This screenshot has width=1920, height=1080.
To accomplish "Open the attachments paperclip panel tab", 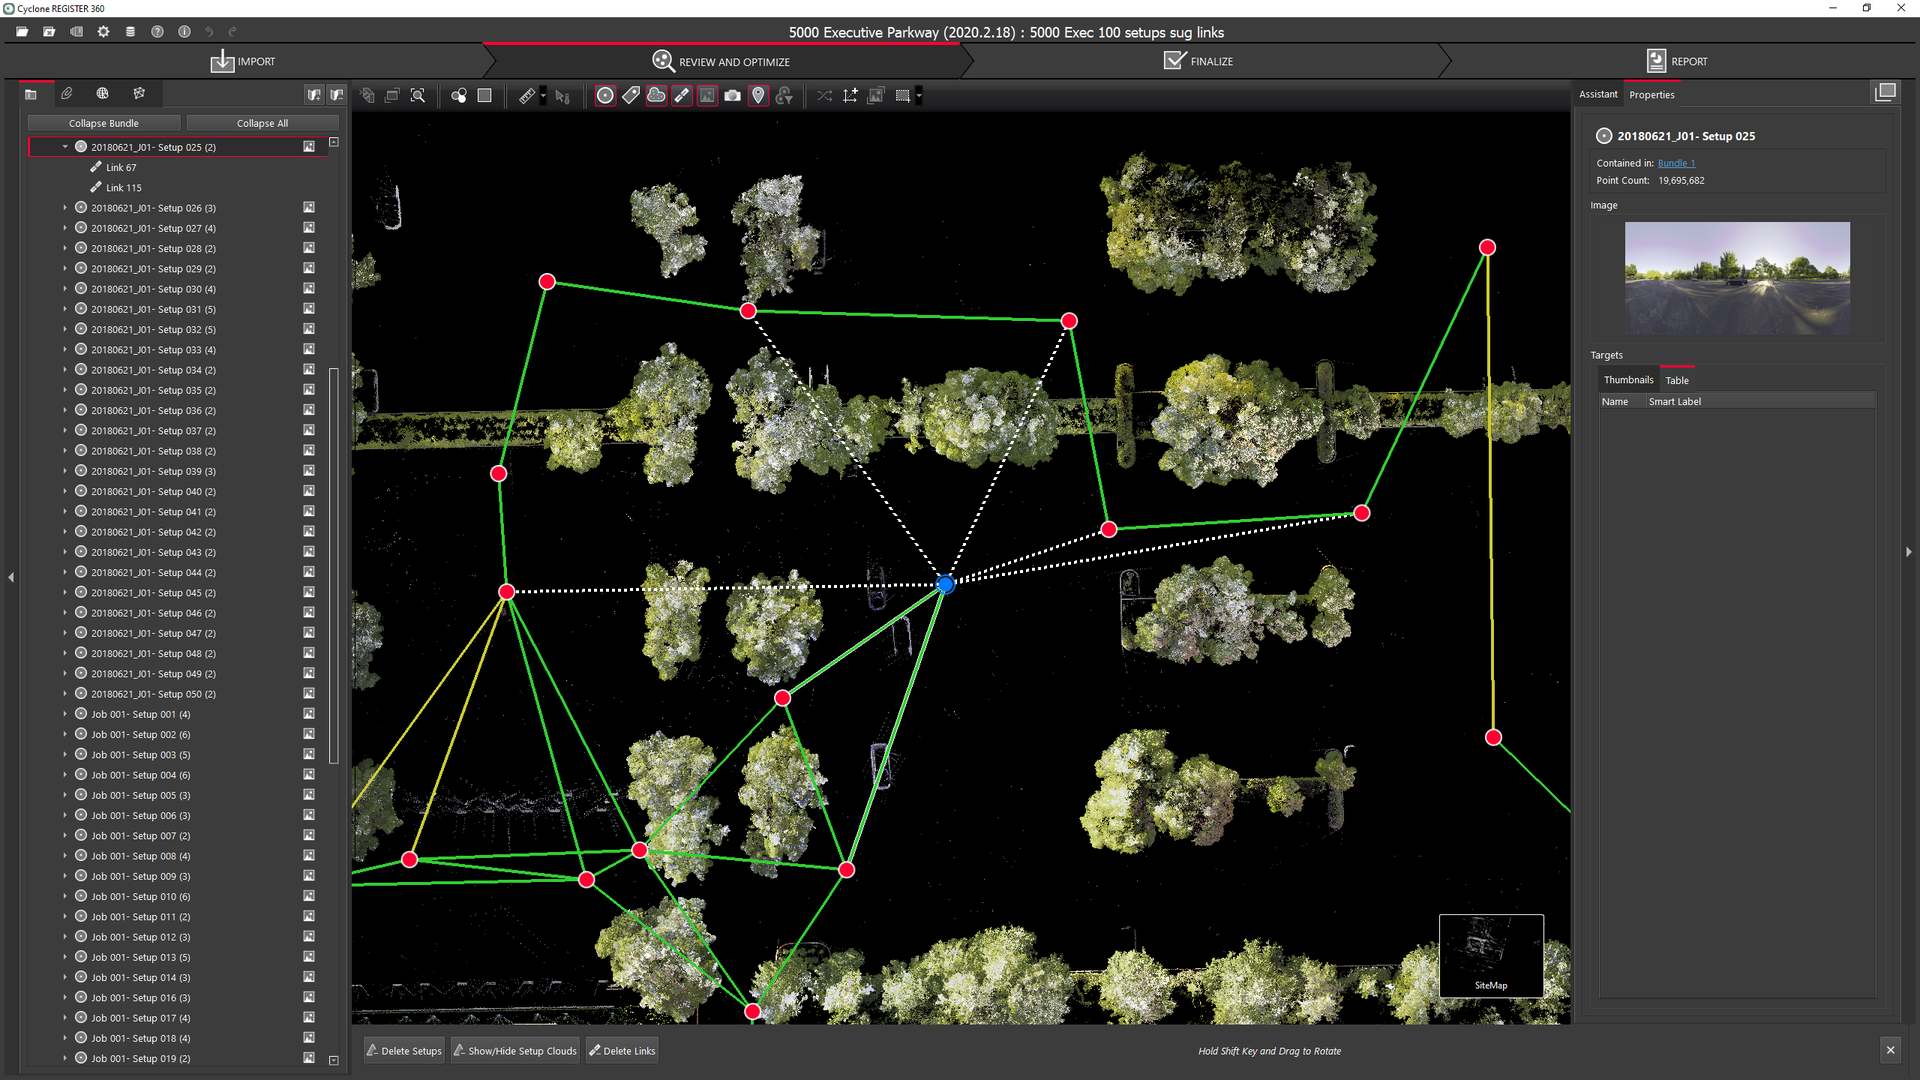I will click(x=67, y=94).
